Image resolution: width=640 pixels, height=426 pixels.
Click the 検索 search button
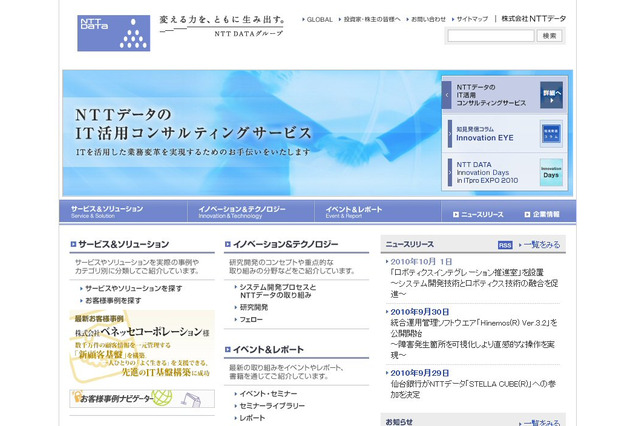pyautogui.click(x=549, y=36)
